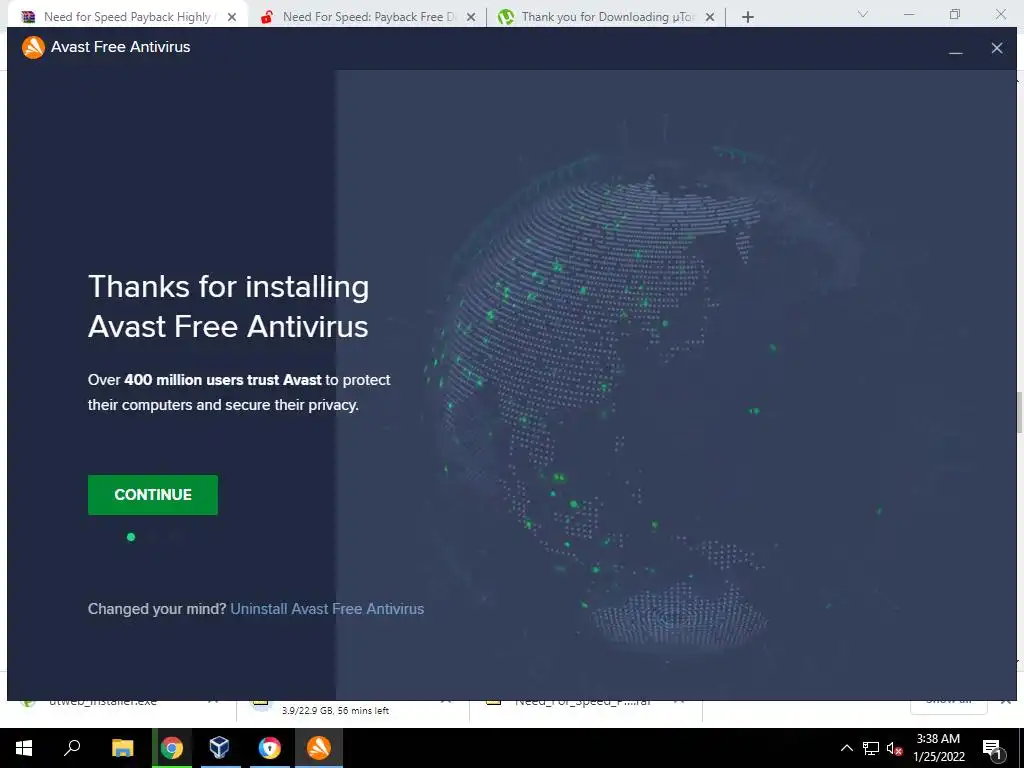Minimize the Avast Free Antivirus window
Image resolution: width=1024 pixels, height=768 pixels.
(x=955, y=48)
